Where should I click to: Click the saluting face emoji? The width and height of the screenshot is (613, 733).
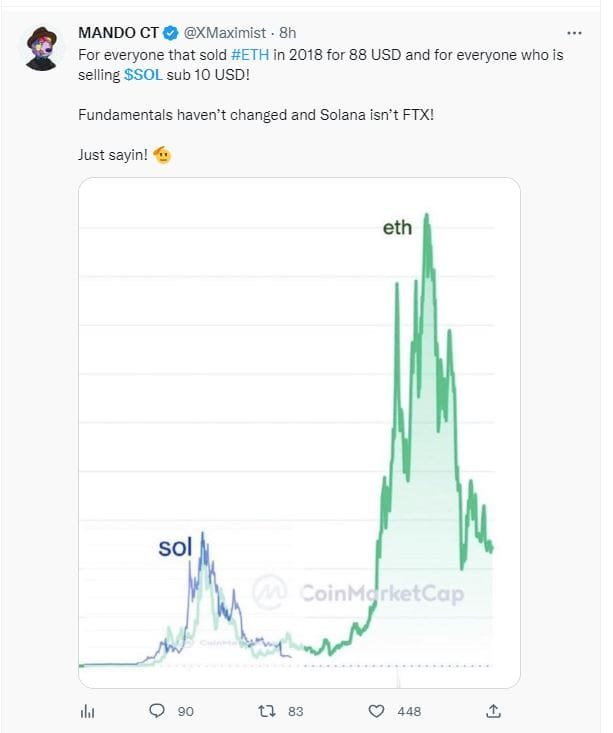(162, 155)
